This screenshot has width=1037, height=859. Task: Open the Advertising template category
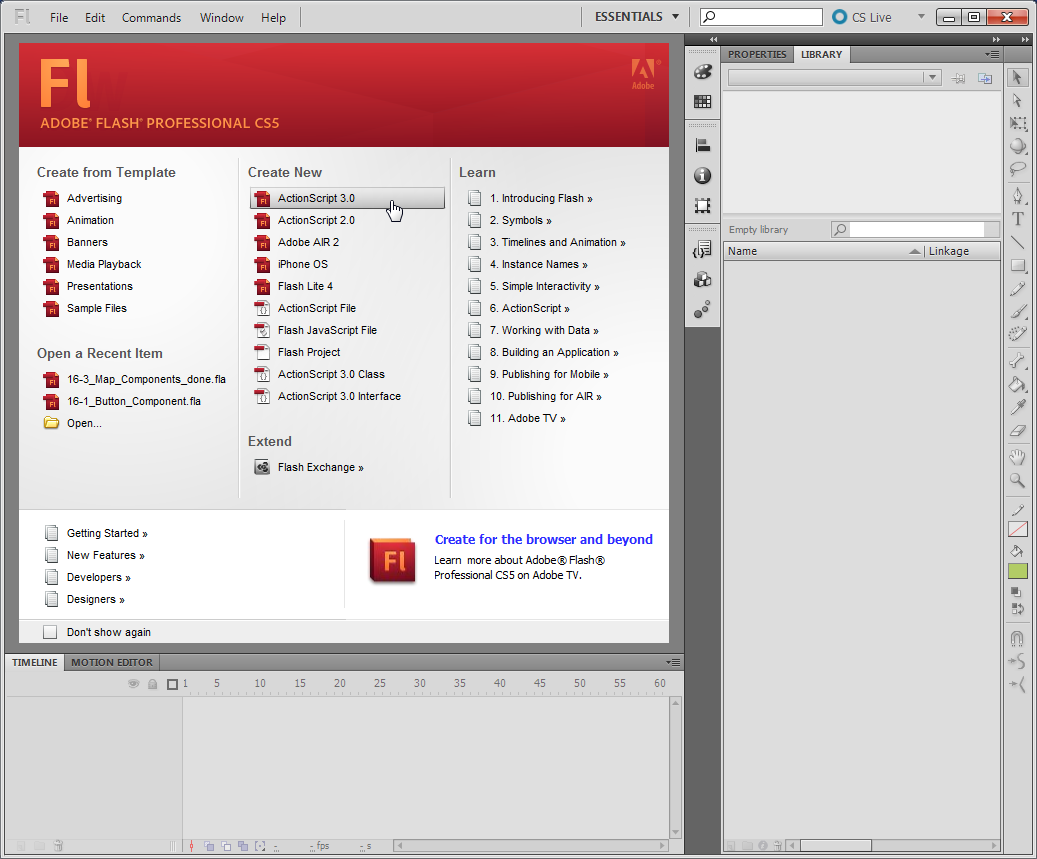pos(94,198)
